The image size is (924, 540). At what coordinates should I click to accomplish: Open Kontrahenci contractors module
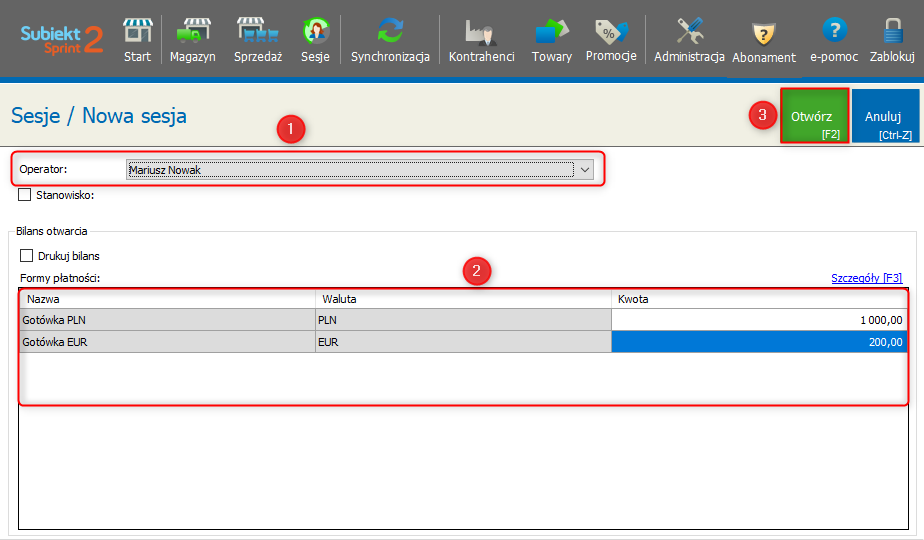click(x=481, y=40)
